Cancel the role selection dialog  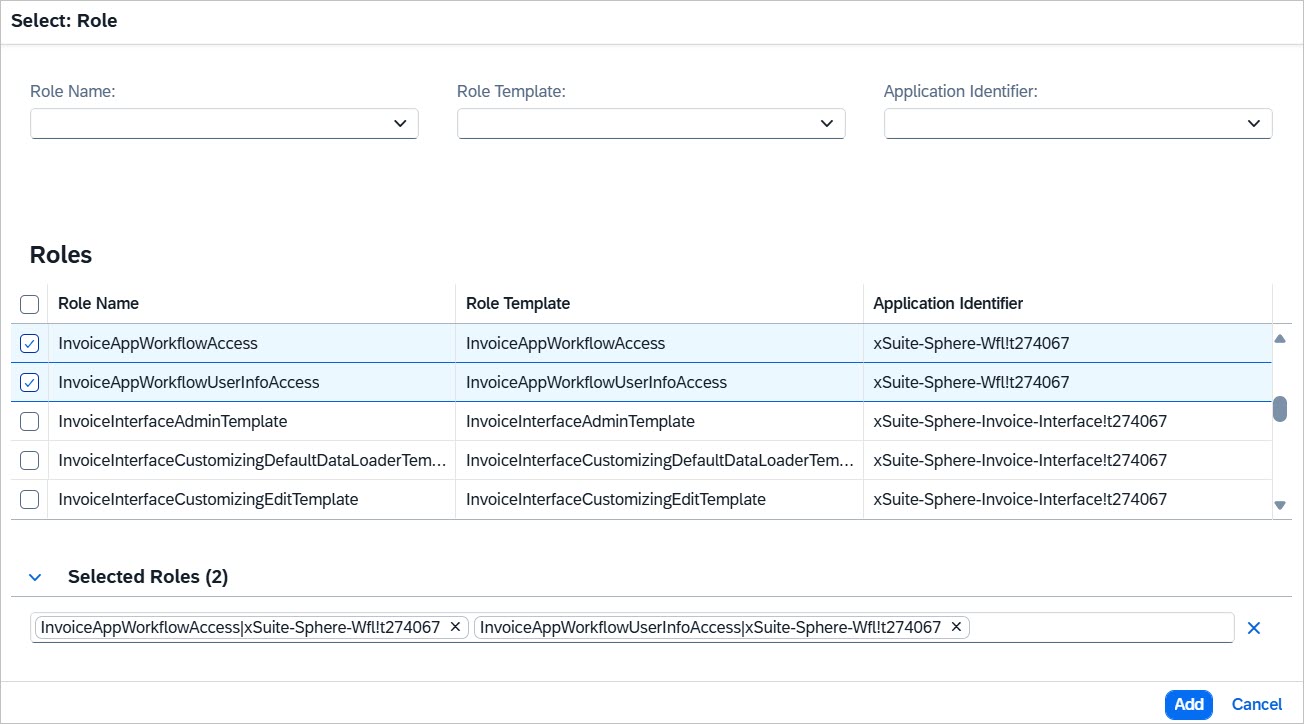click(1257, 705)
